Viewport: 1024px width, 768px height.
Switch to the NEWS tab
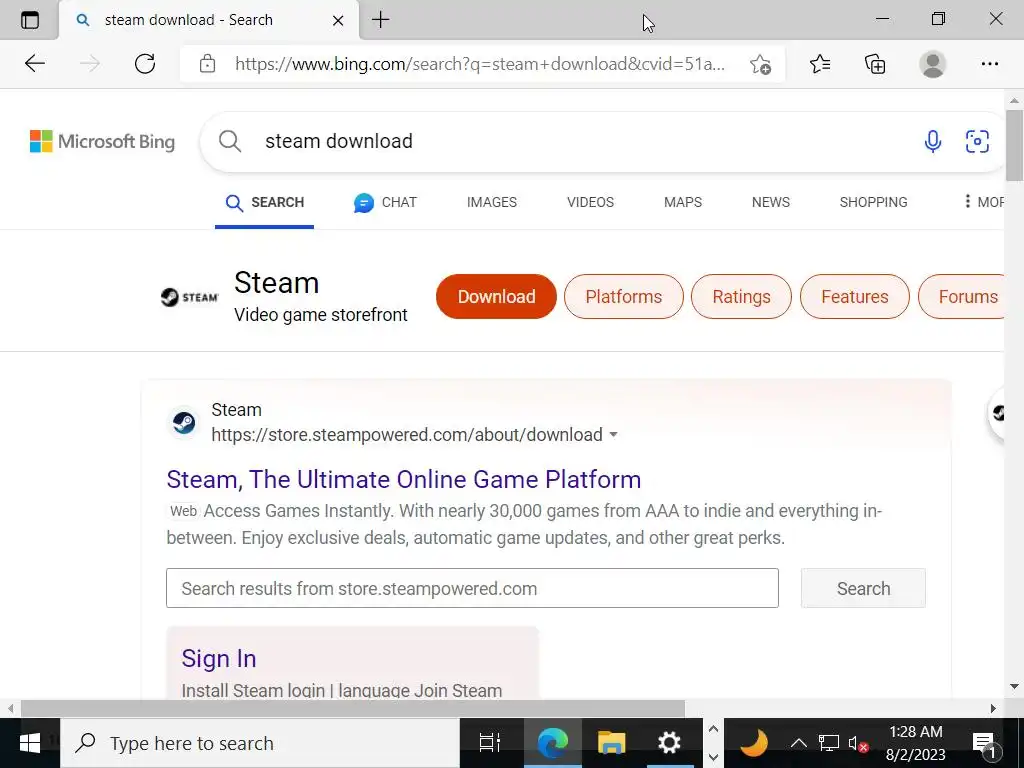[x=771, y=202]
